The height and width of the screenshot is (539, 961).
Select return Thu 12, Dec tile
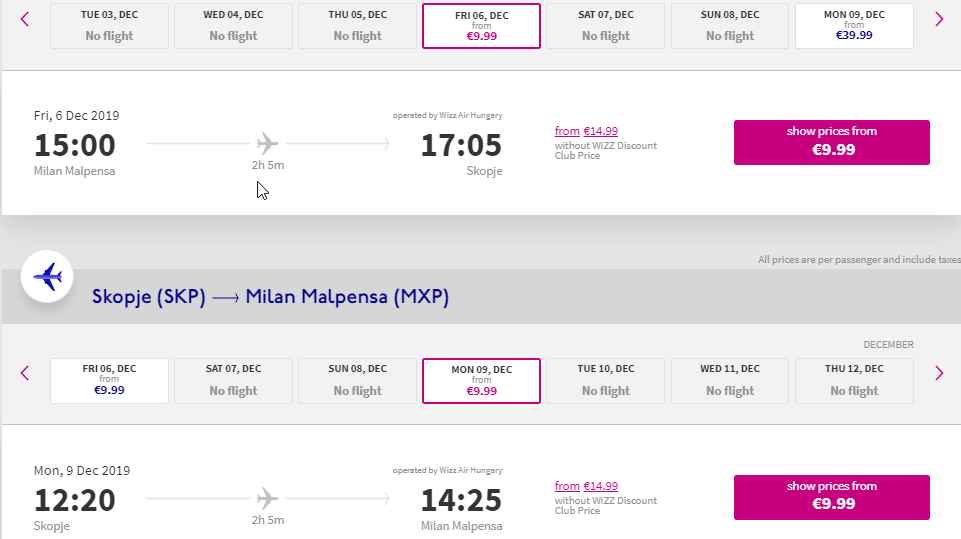click(854, 380)
